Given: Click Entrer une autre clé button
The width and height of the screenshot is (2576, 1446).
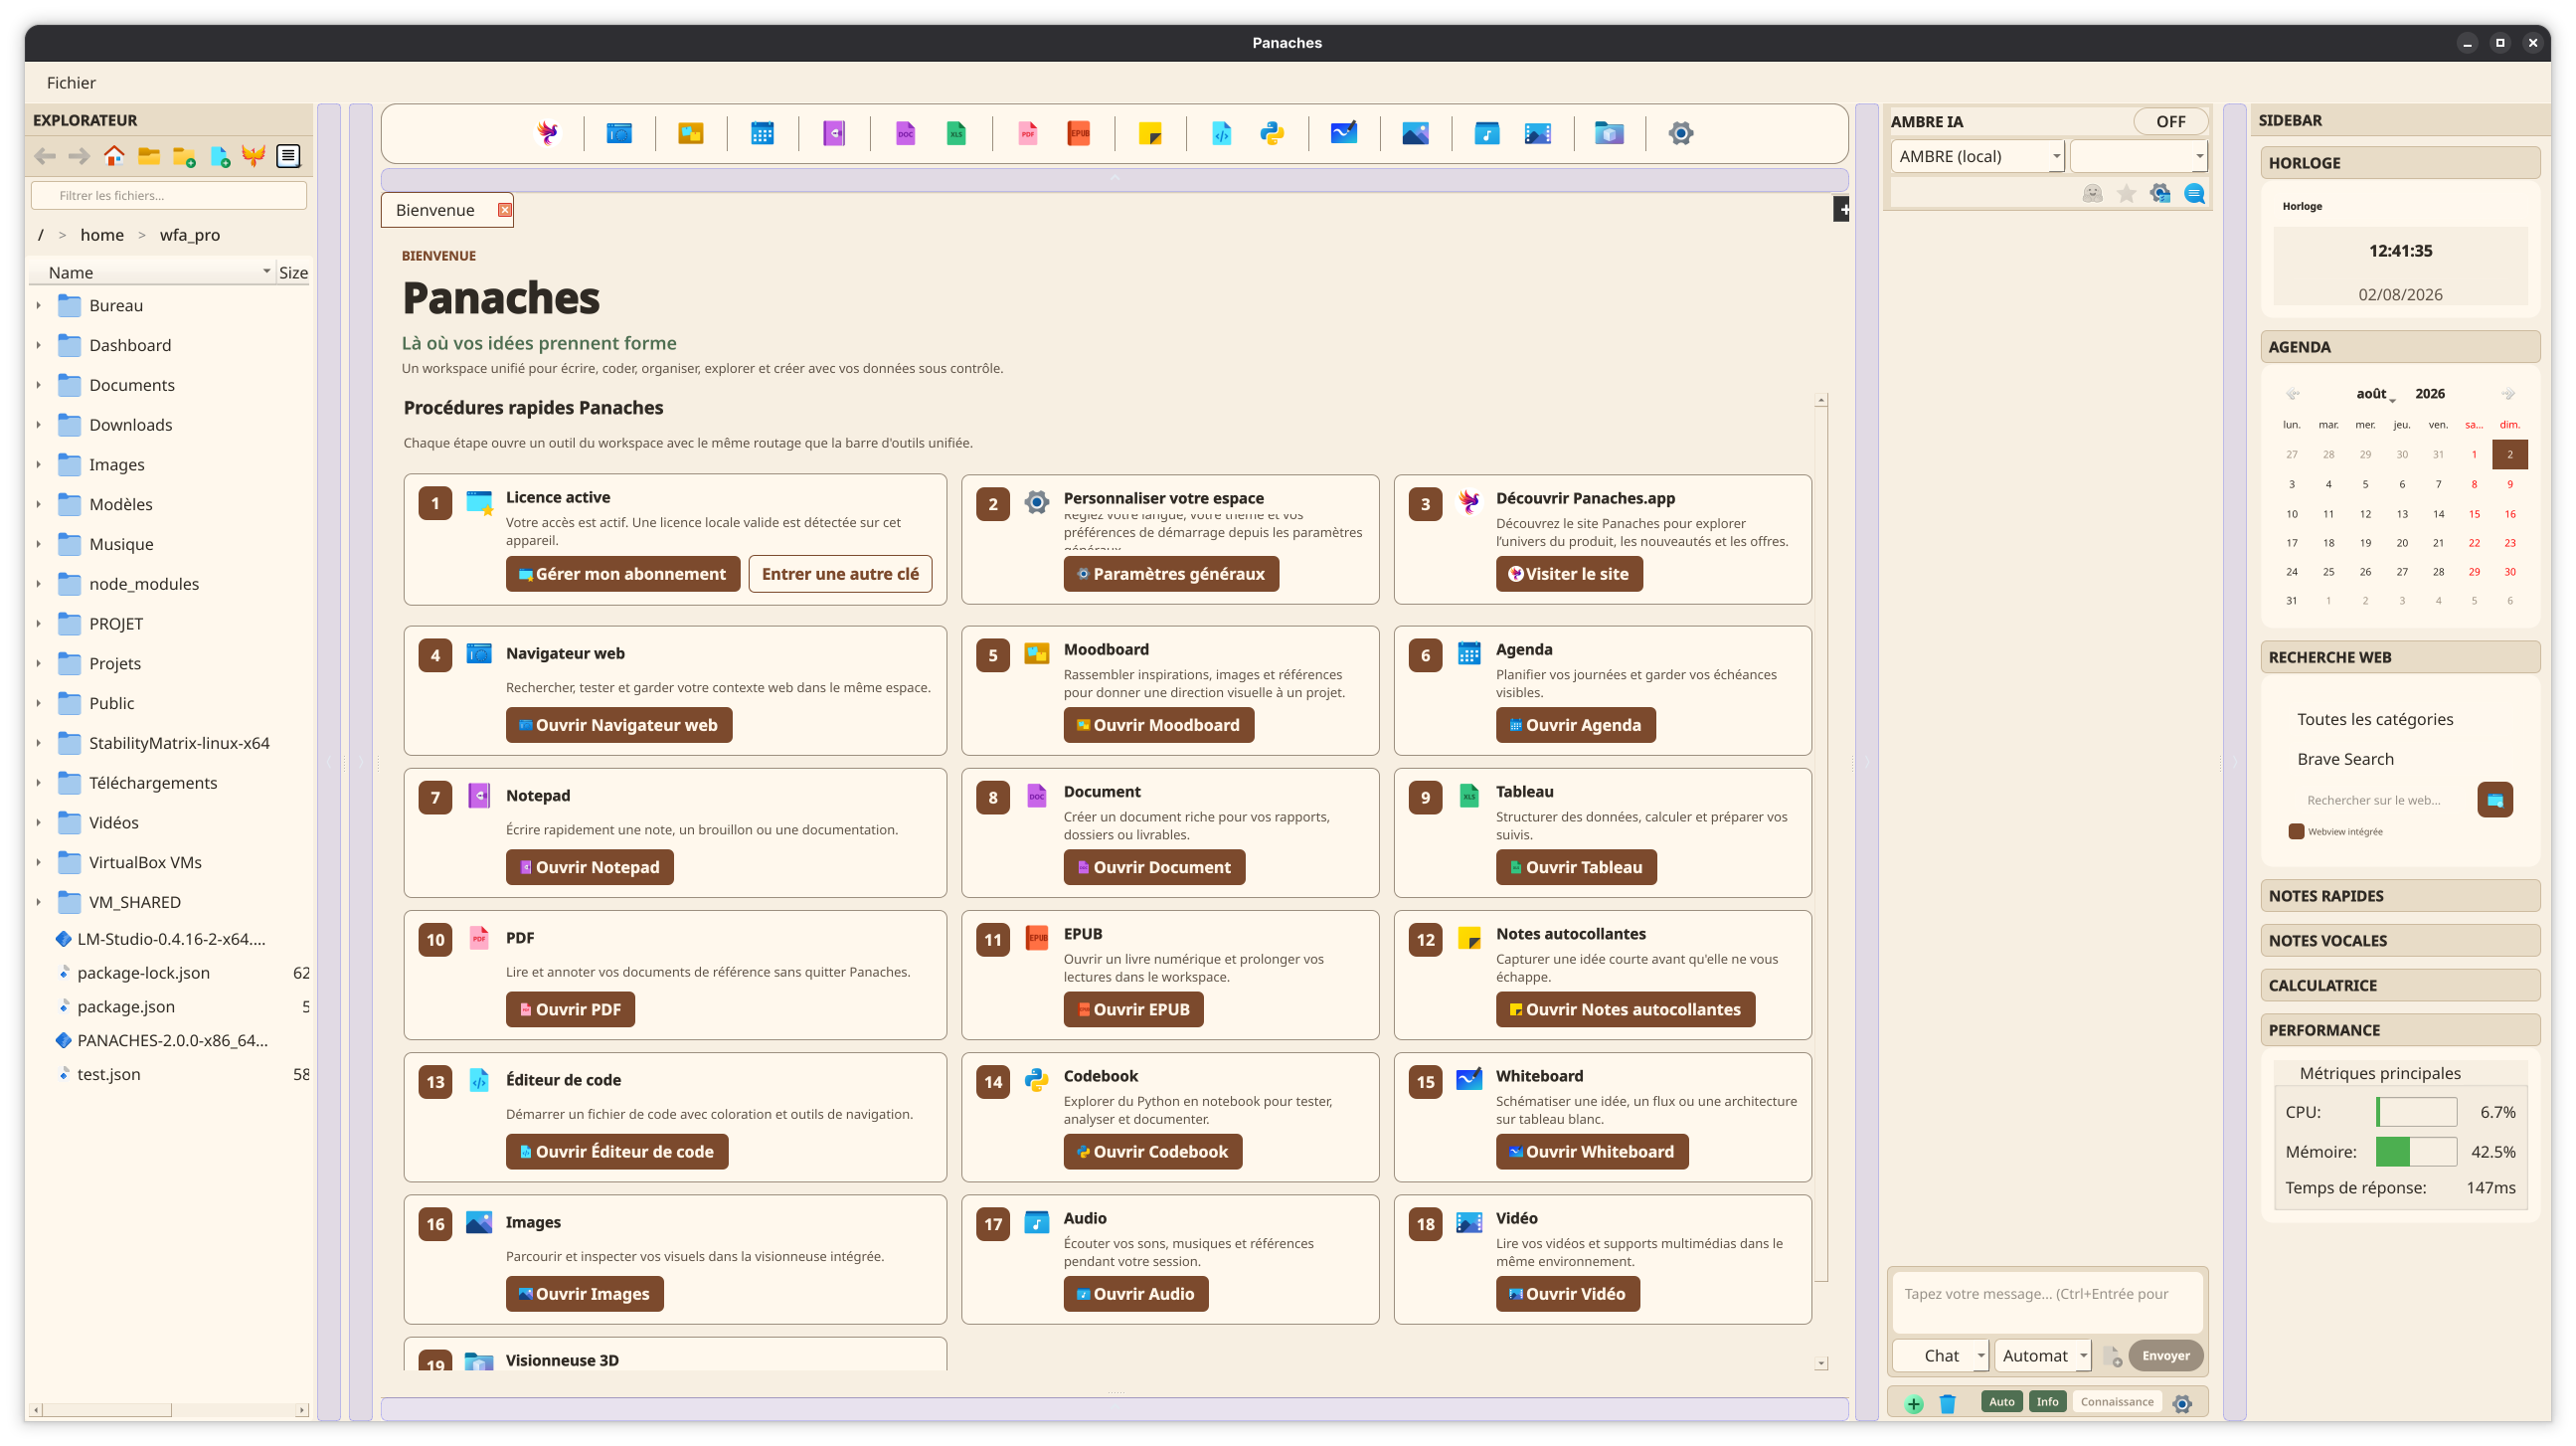Looking at the screenshot, I should pos(840,574).
